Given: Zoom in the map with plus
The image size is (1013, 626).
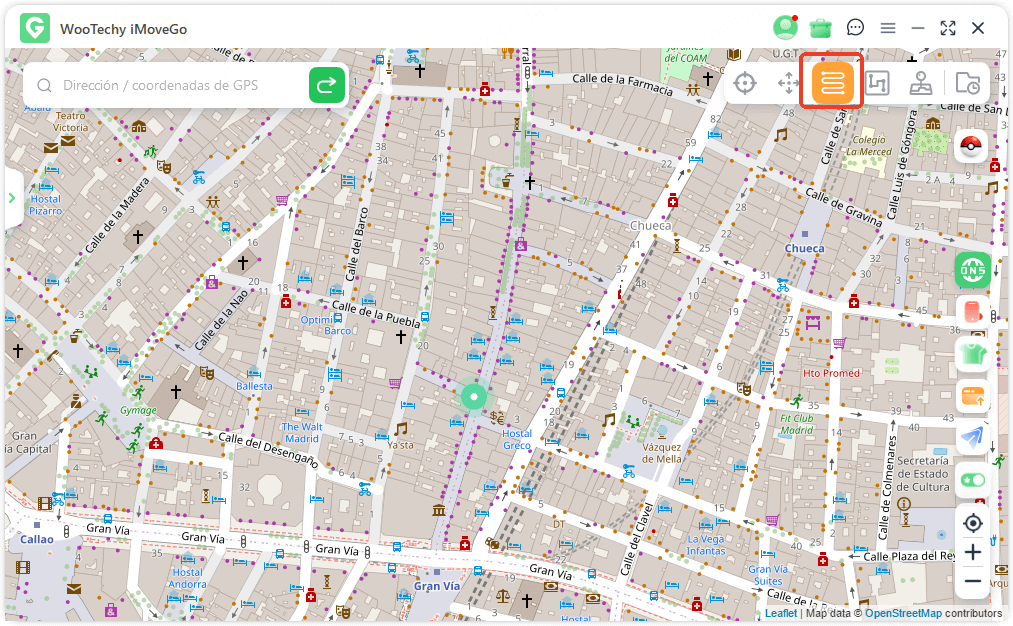Looking at the screenshot, I should pyautogui.click(x=972, y=552).
